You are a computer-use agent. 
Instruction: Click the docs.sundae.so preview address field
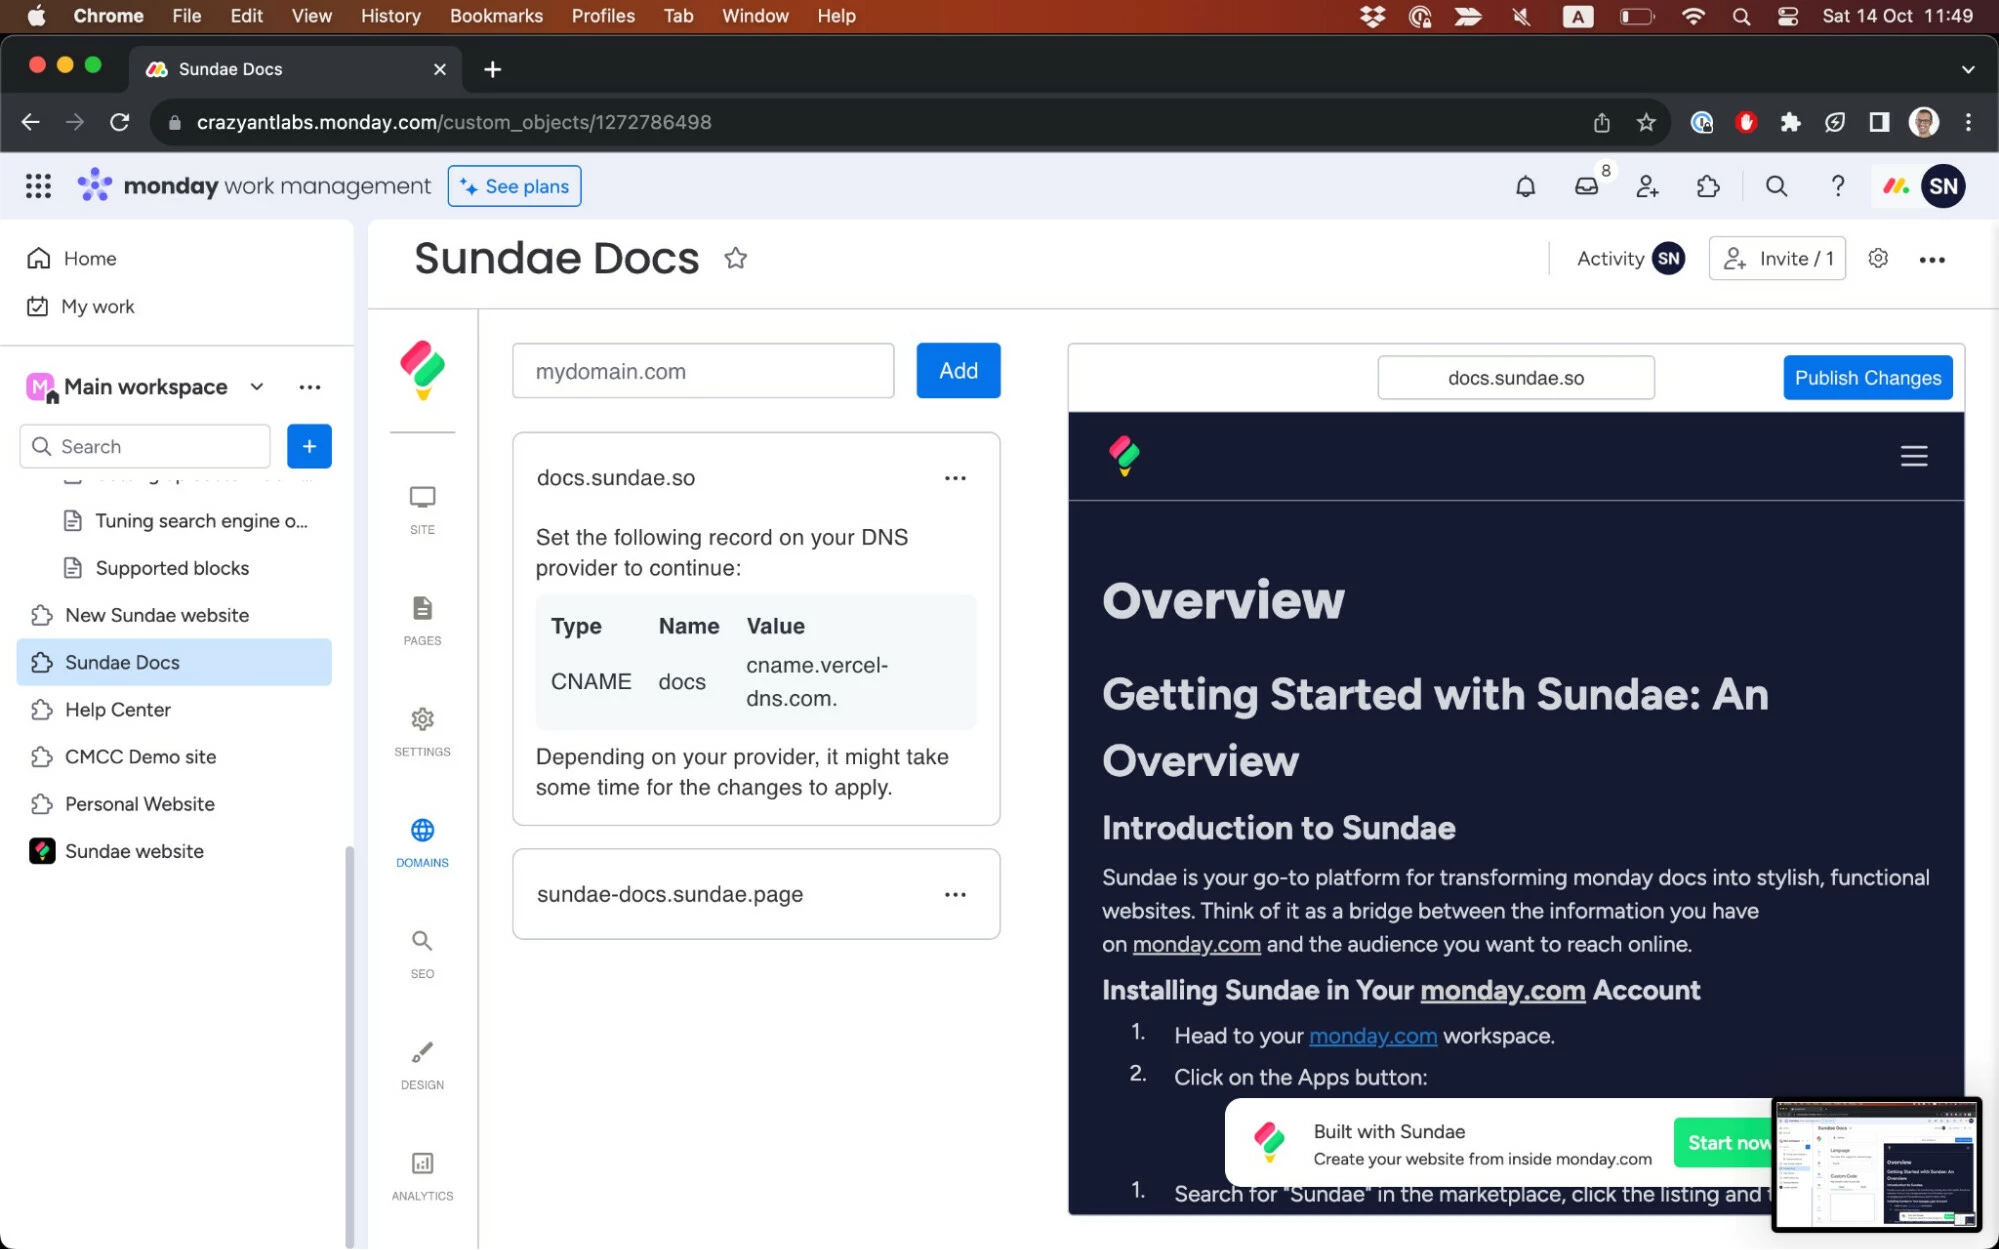[1515, 378]
